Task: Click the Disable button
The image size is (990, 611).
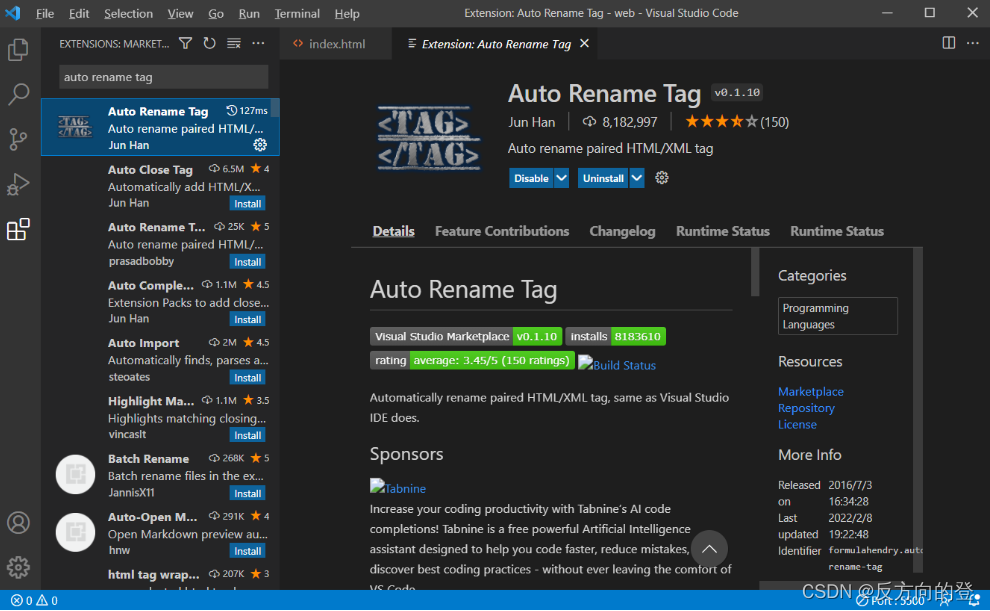Action: click(x=531, y=178)
